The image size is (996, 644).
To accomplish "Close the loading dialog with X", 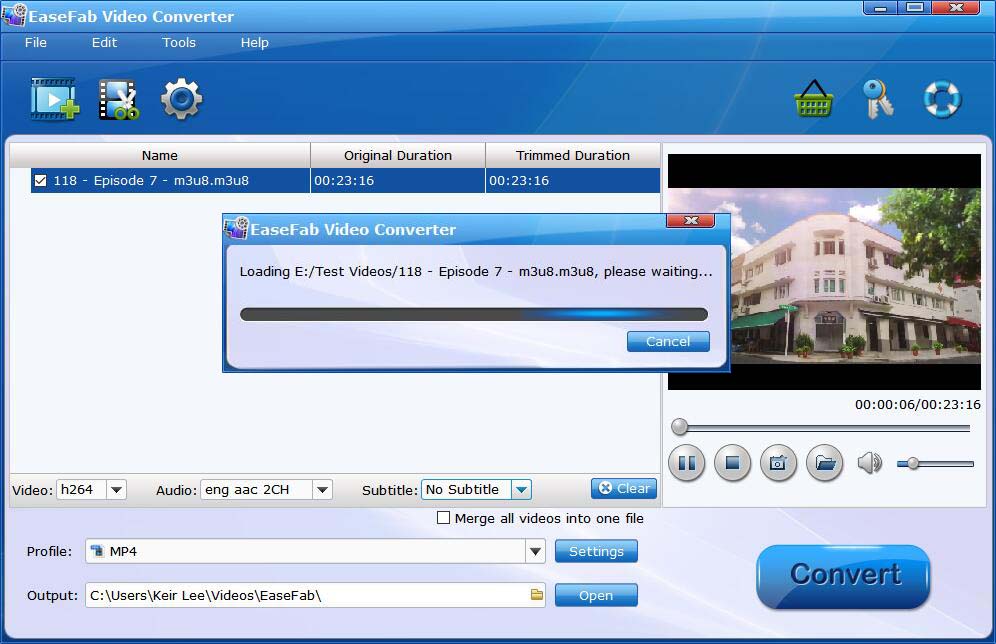I will click(690, 220).
